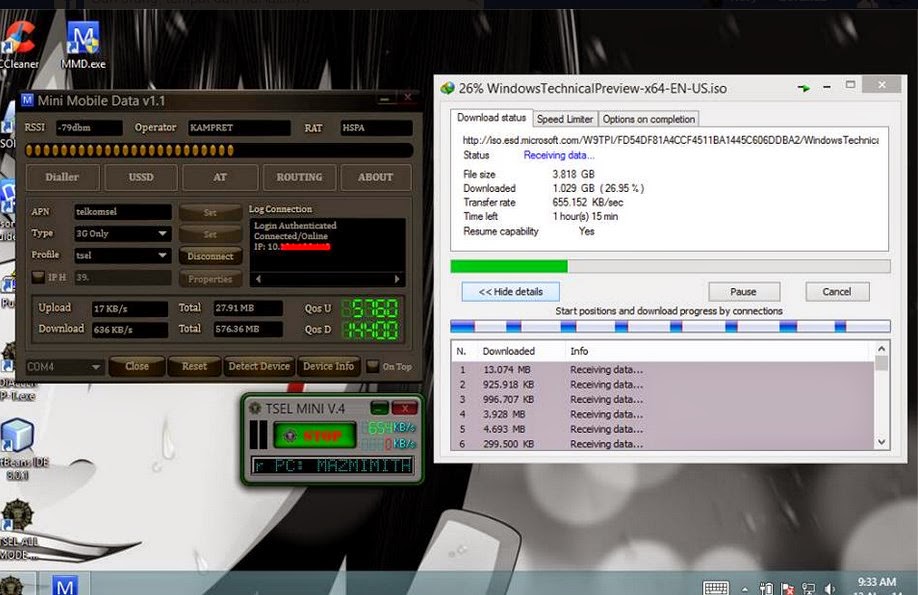This screenshot has width=918, height=595.
Task: Open the ROUTING tab
Action: (x=299, y=177)
